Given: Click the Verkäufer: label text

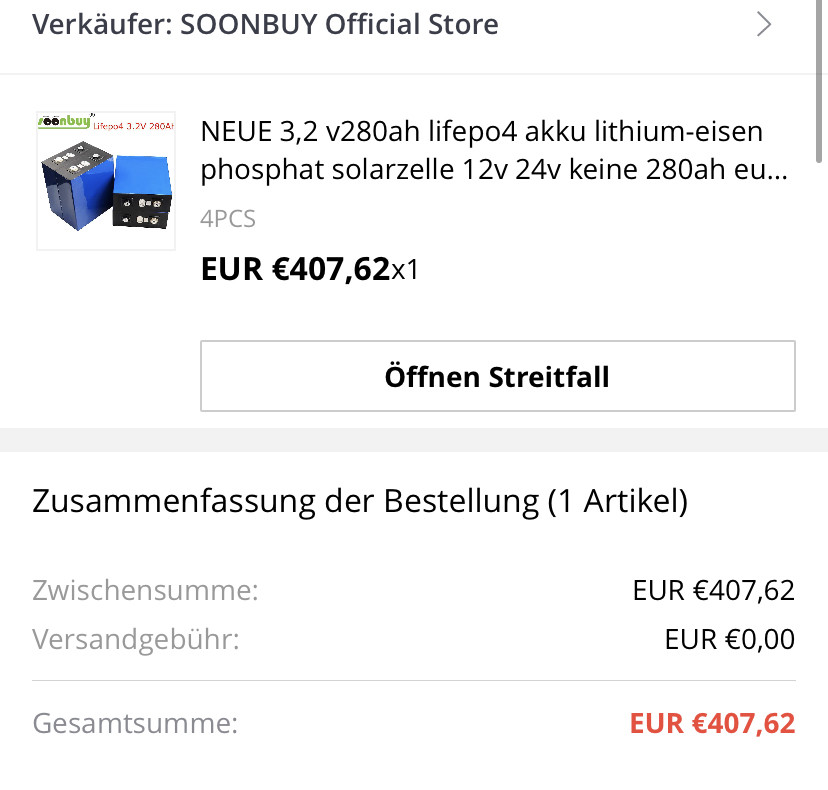Looking at the screenshot, I should (x=102, y=25).
